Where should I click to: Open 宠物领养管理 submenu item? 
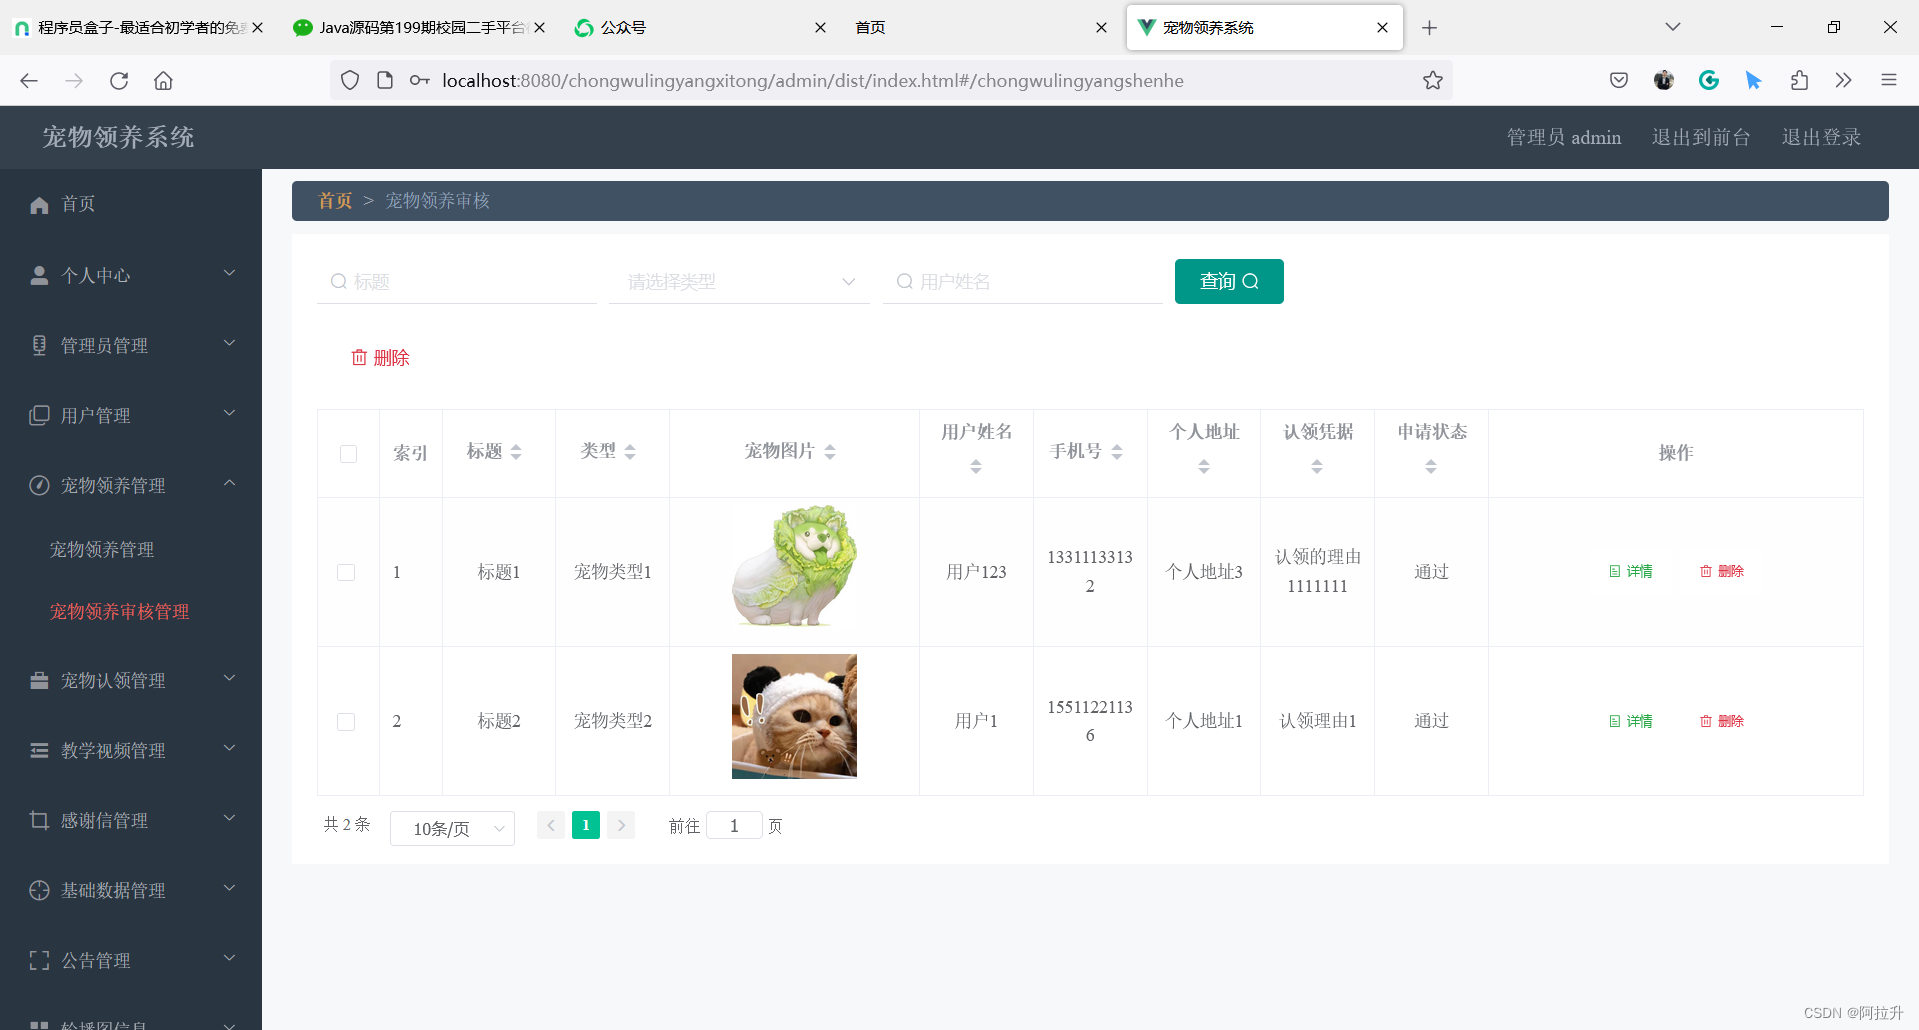(x=102, y=550)
